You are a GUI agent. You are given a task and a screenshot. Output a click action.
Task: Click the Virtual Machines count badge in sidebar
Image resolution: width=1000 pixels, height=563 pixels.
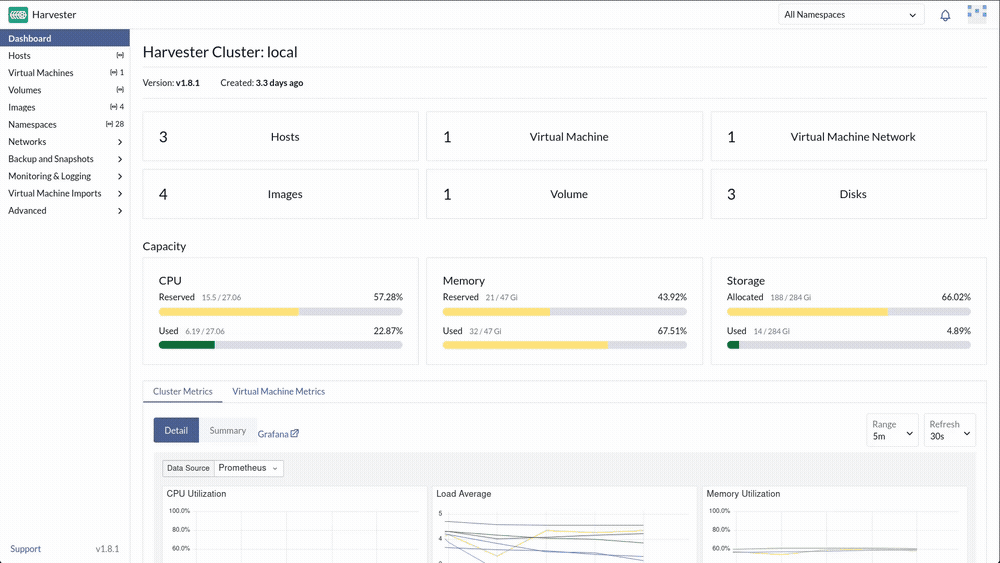click(x=117, y=73)
